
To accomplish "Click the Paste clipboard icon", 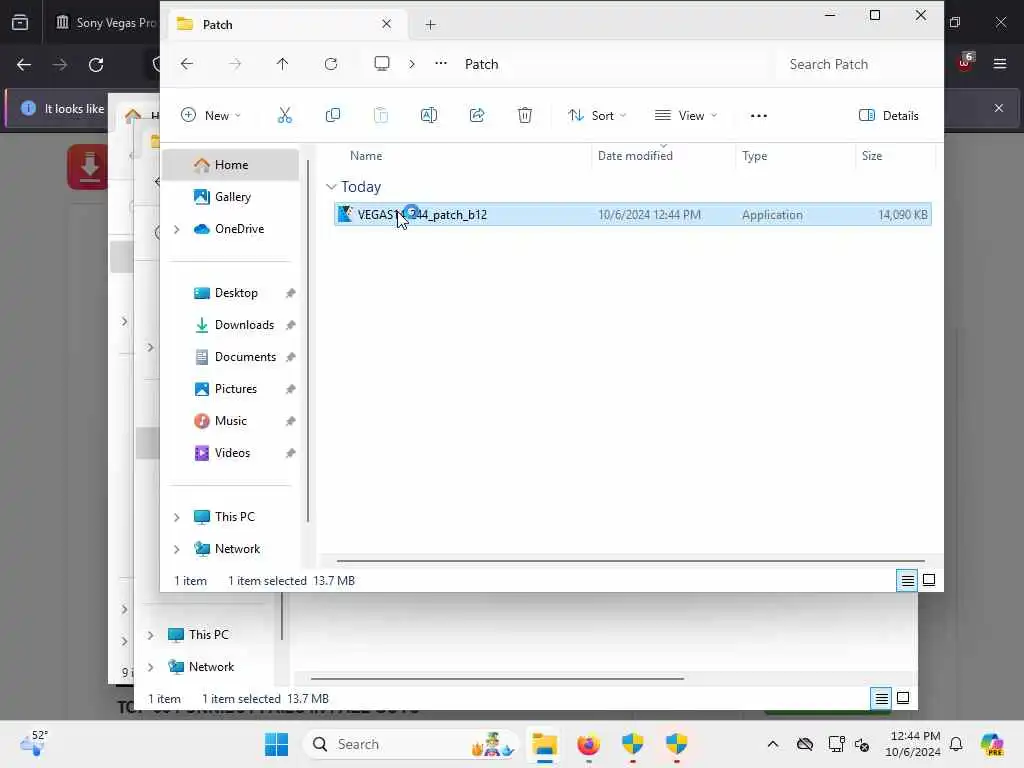I will pos(381,116).
